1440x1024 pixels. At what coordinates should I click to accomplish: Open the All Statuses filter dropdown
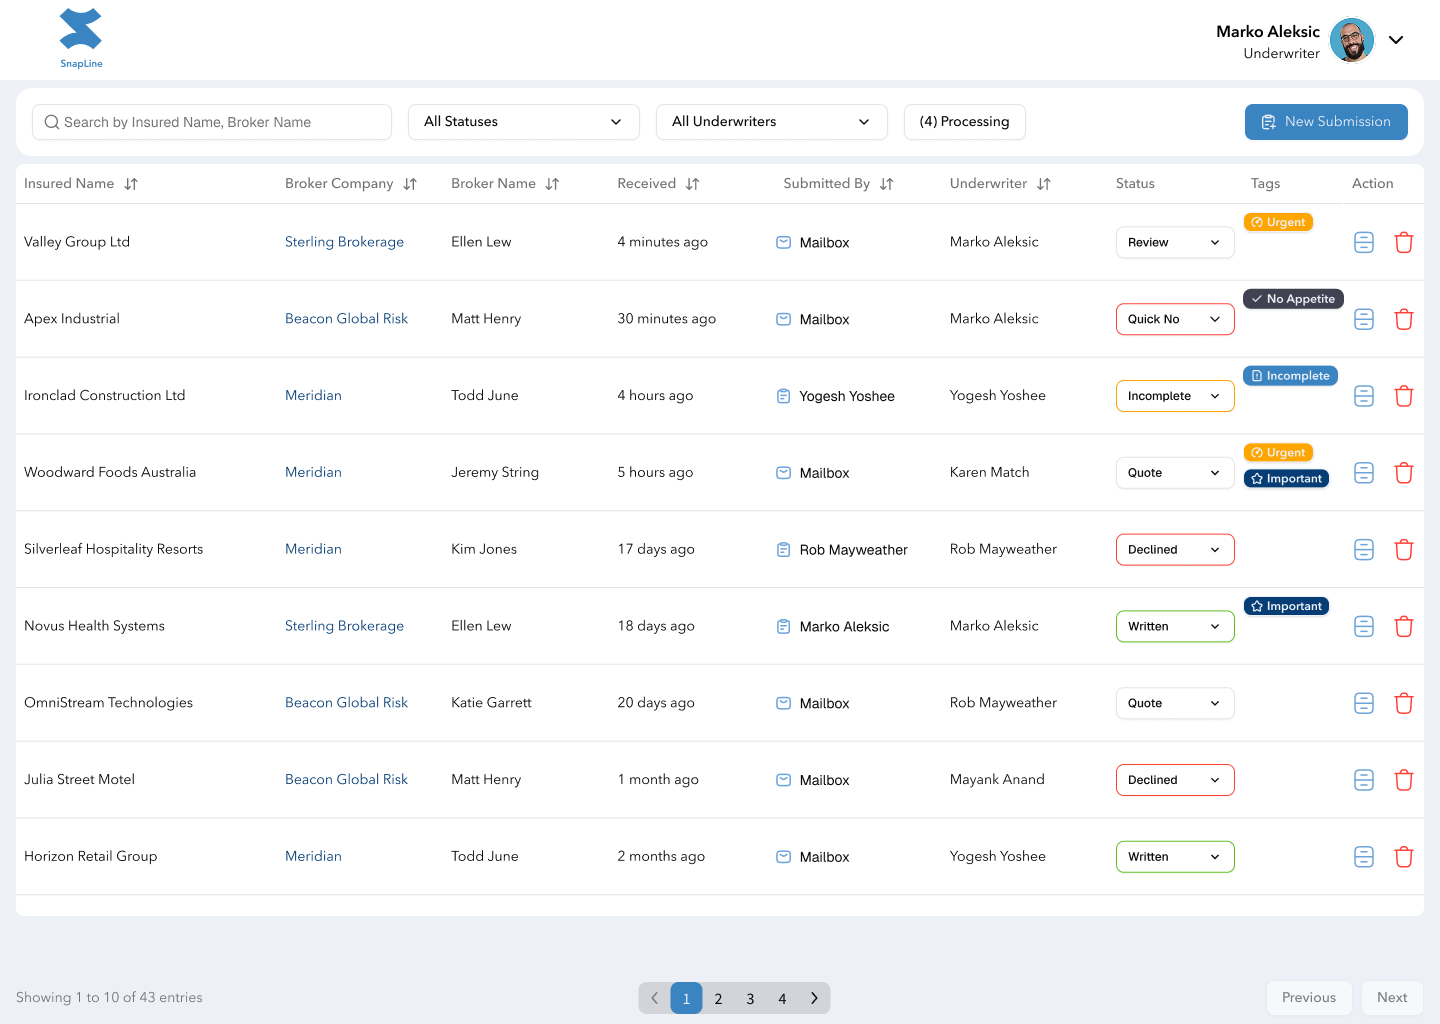(x=523, y=122)
